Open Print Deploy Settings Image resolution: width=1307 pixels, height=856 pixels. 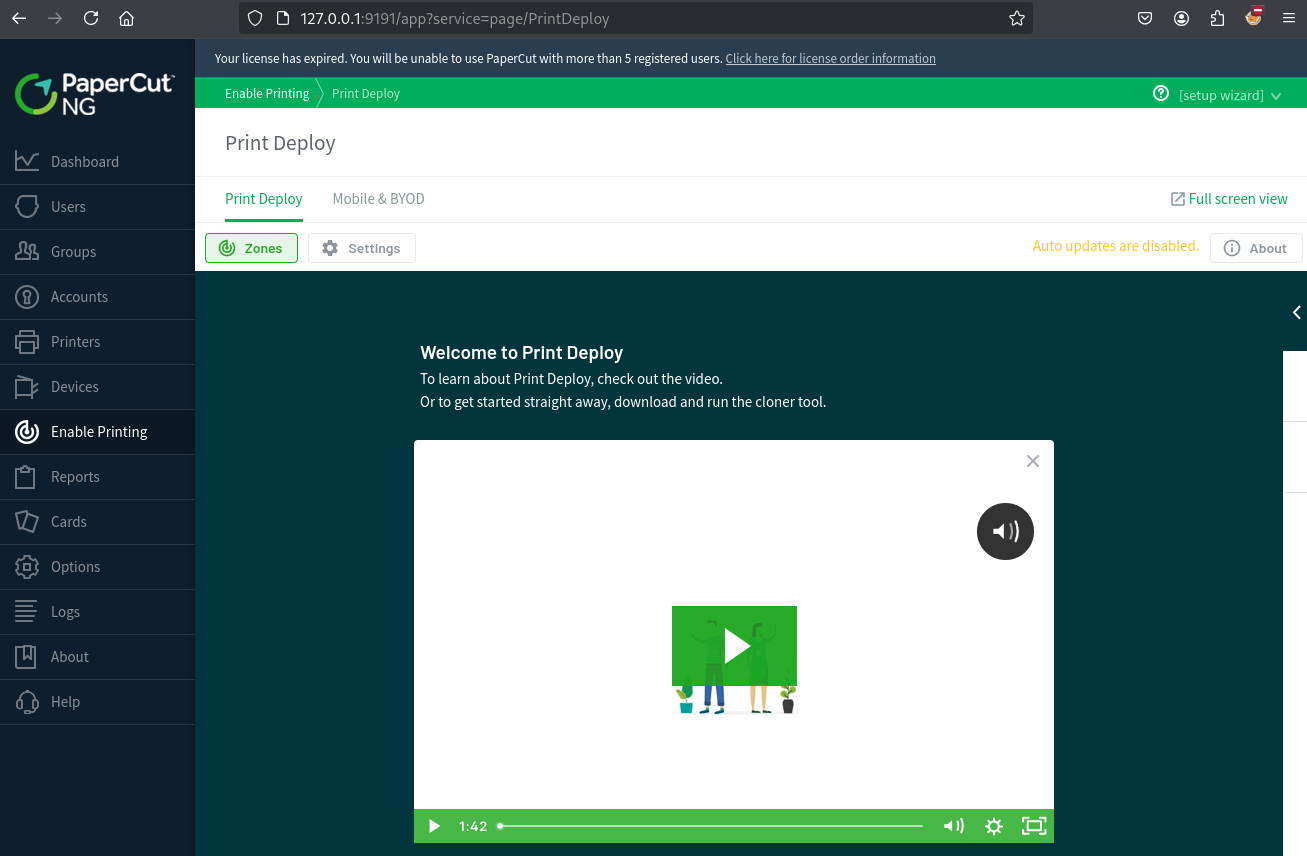pos(361,248)
